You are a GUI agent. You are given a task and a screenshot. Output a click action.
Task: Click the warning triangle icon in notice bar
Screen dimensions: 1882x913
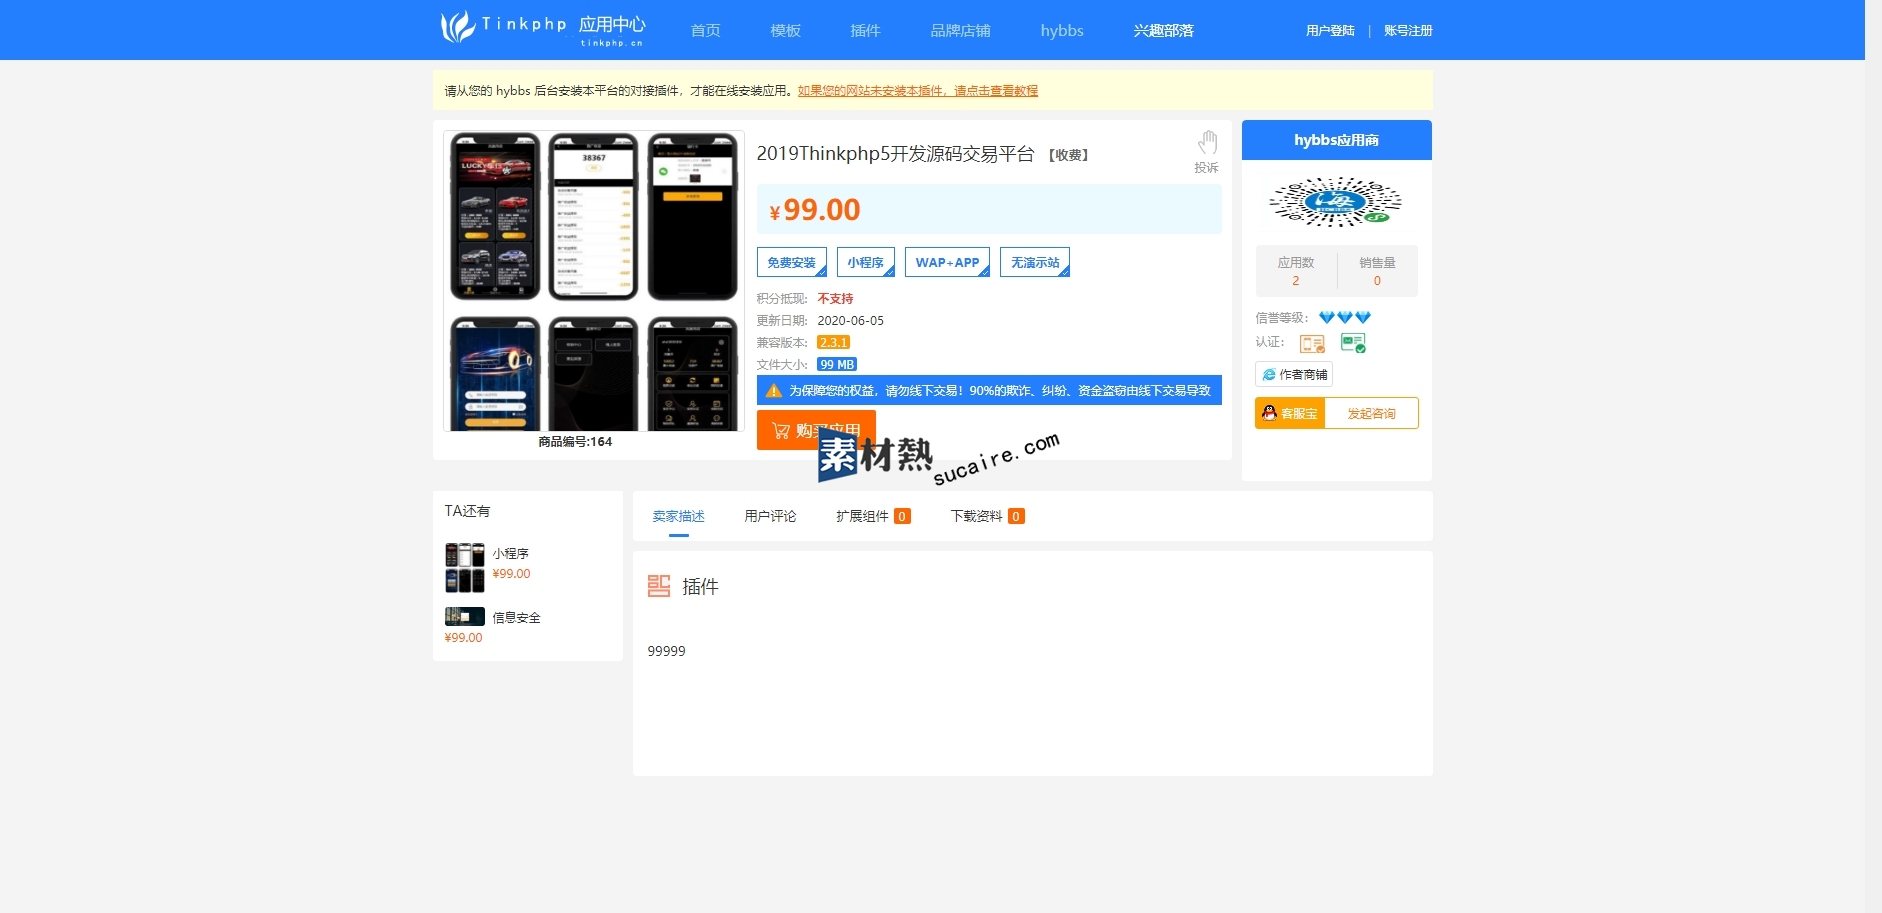[x=773, y=390]
